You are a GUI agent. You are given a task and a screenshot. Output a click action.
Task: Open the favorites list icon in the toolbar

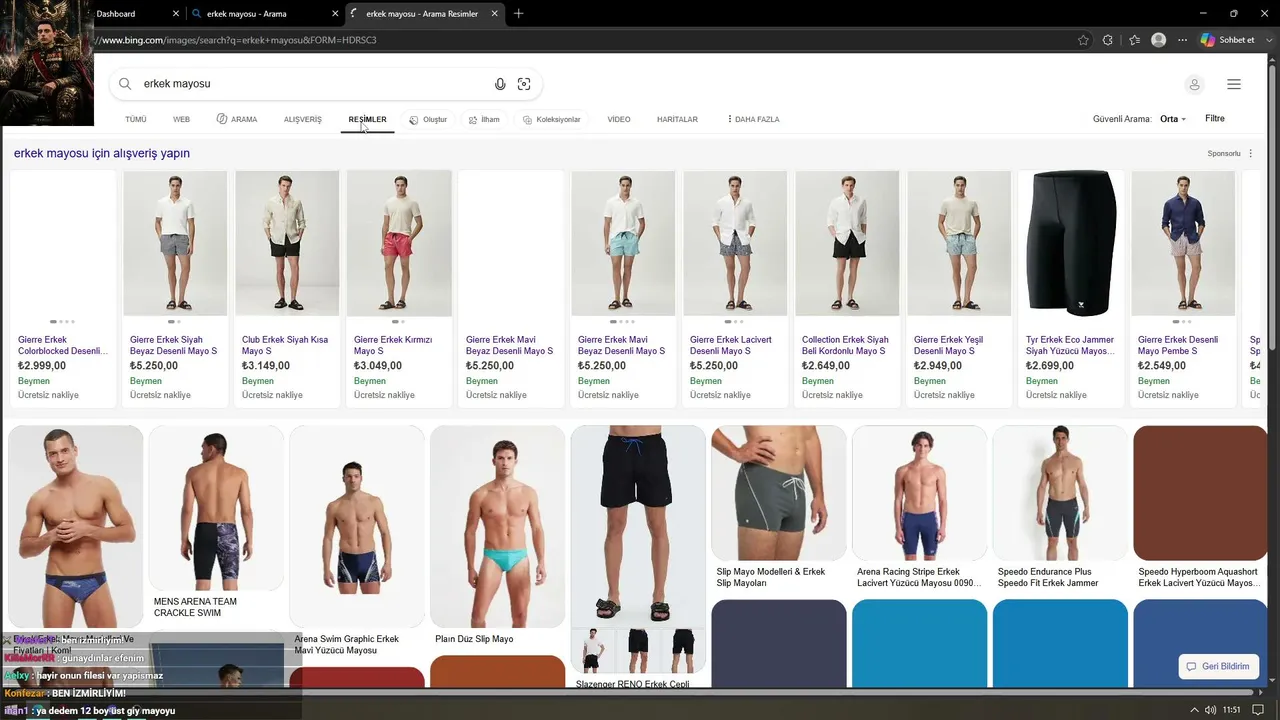tap(1134, 40)
